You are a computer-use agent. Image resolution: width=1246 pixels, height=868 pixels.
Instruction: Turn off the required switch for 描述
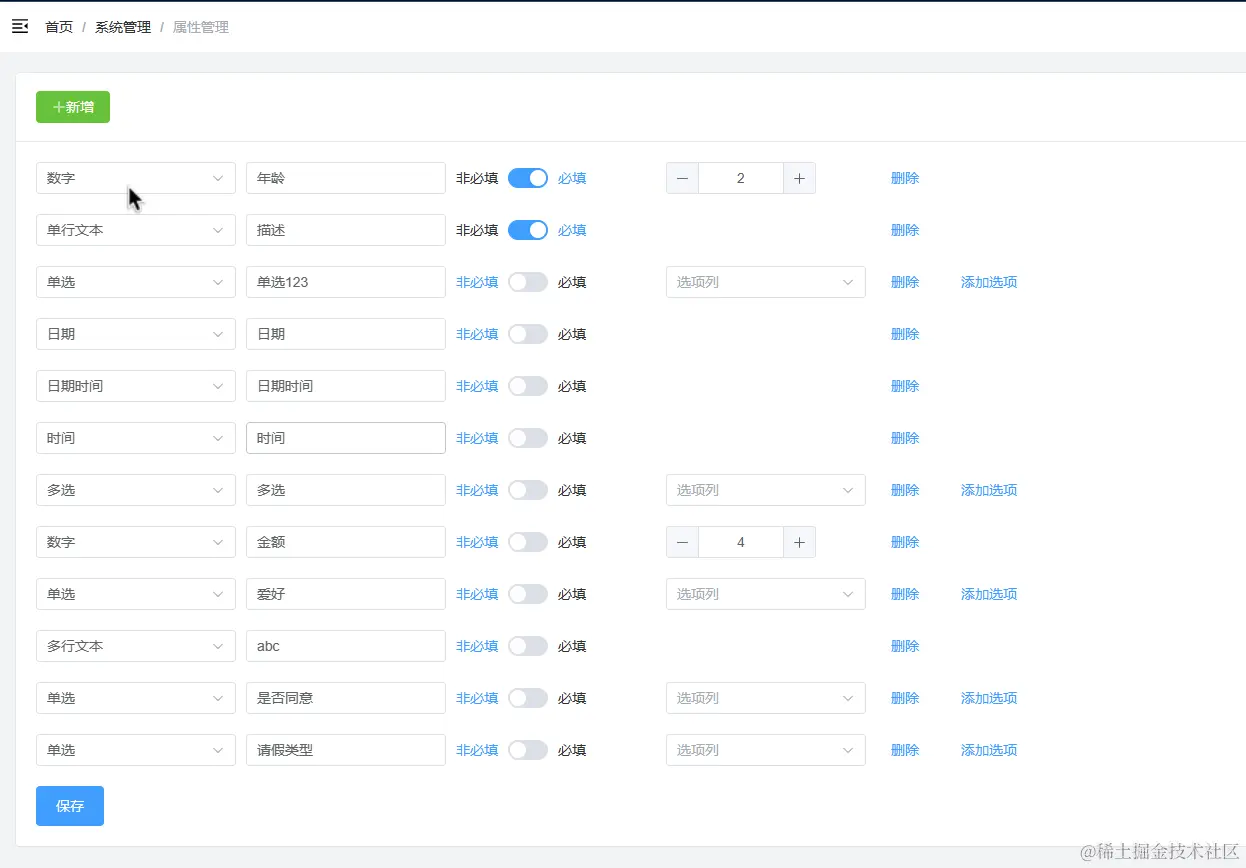pyautogui.click(x=528, y=230)
